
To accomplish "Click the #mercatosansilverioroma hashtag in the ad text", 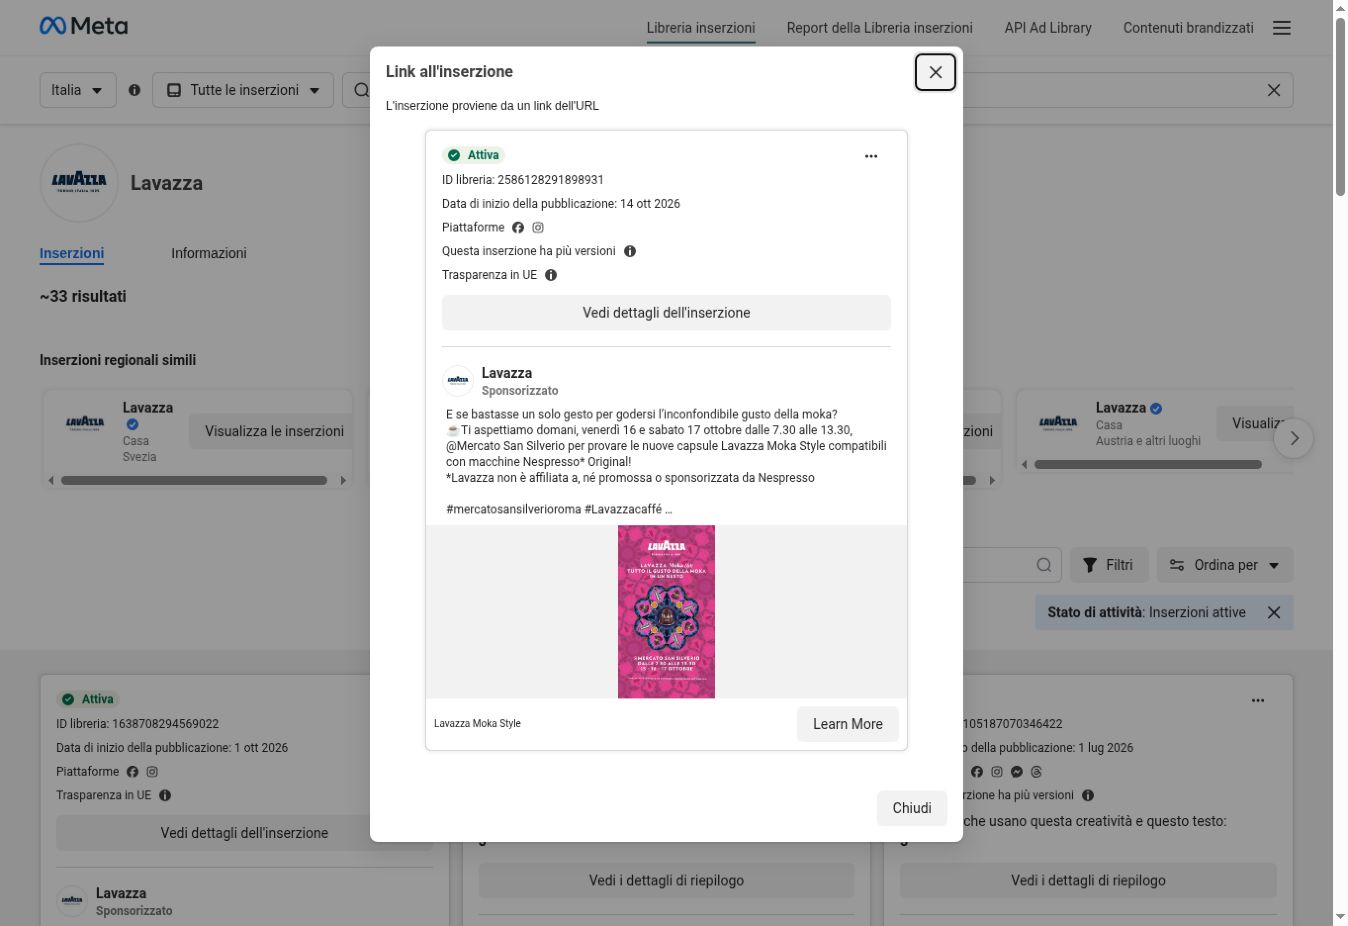I will 513,509.
